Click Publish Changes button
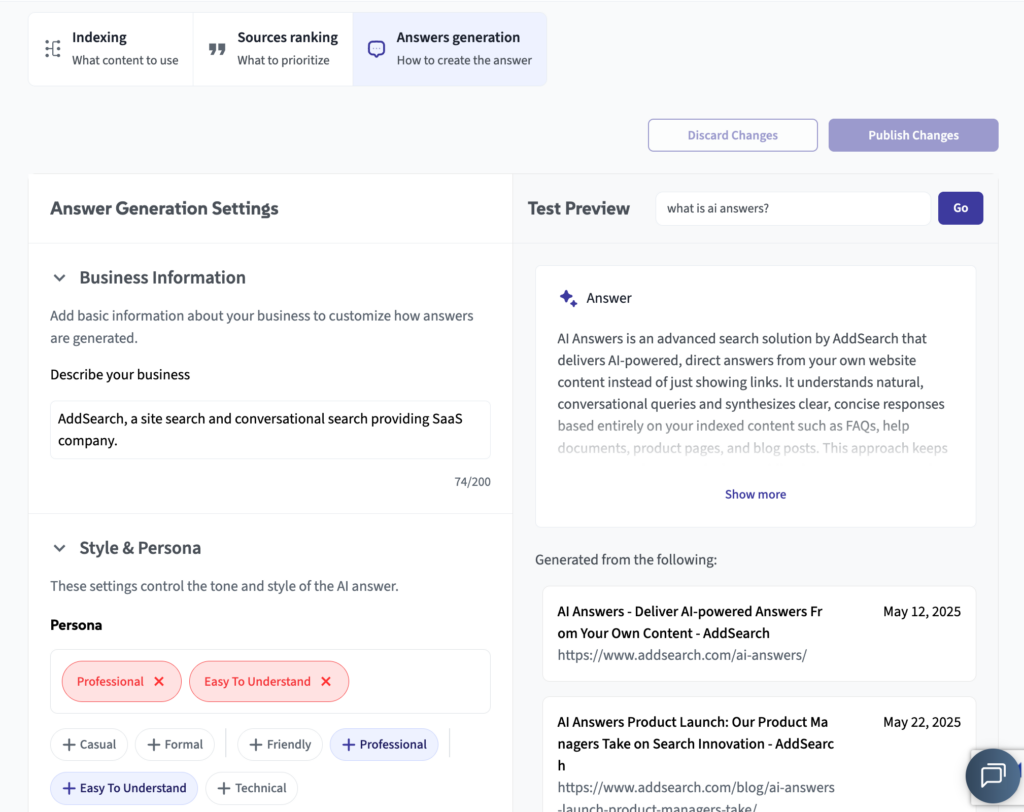 pos(913,135)
